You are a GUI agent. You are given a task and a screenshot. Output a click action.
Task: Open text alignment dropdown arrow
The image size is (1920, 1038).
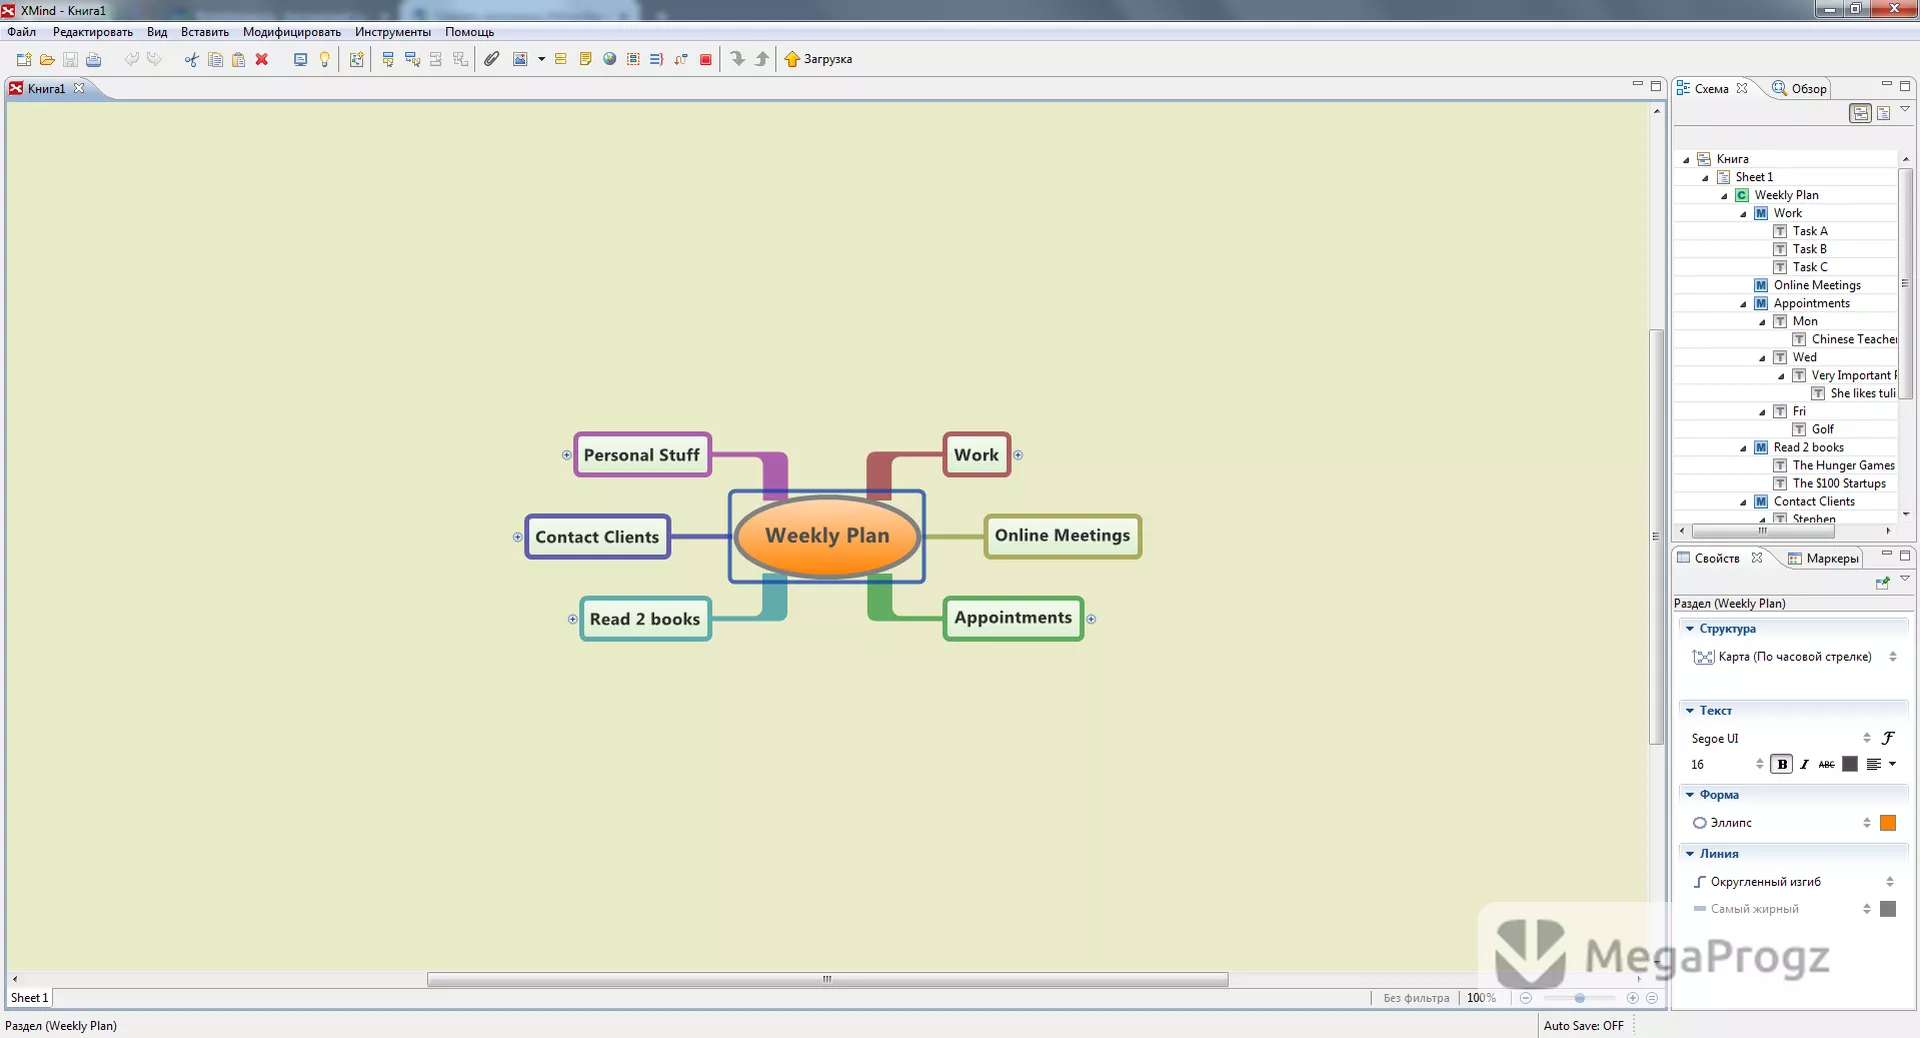1892,764
